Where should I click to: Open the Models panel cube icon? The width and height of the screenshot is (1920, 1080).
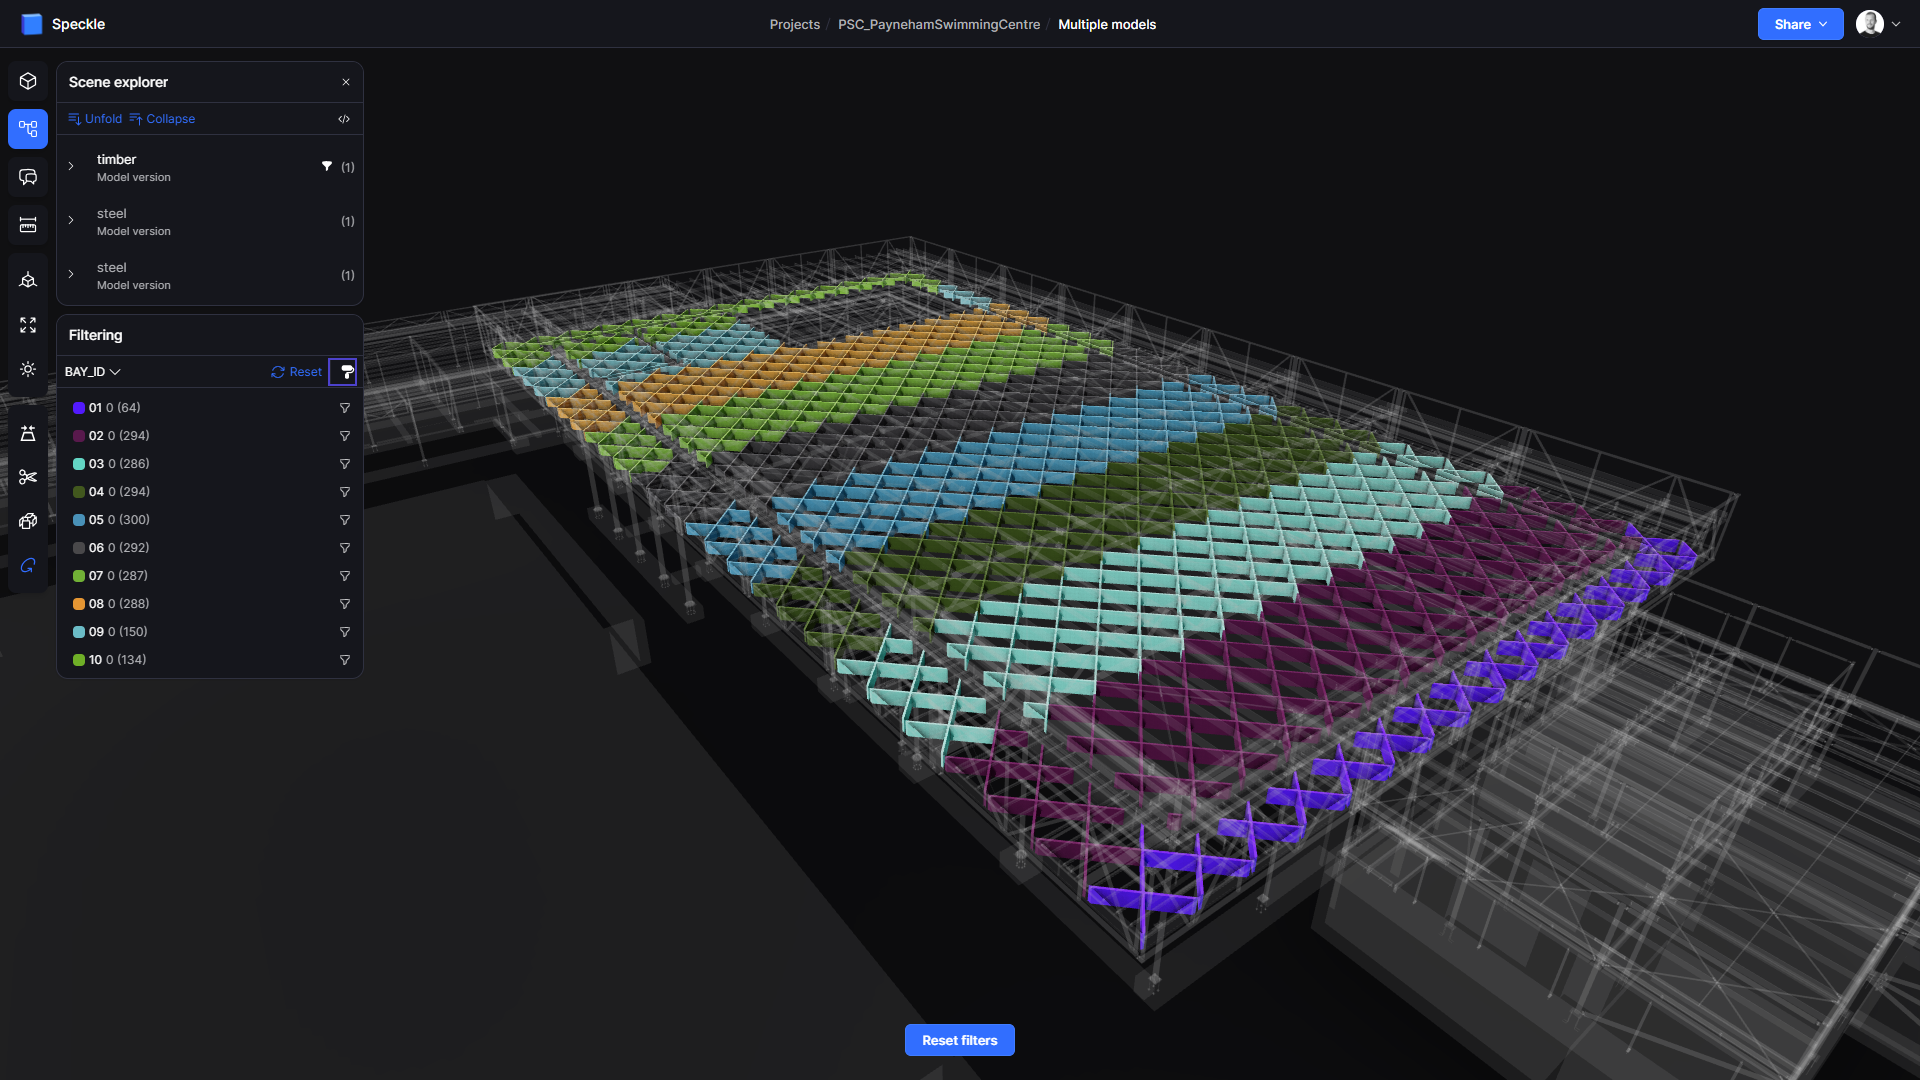click(x=28, y=81)
